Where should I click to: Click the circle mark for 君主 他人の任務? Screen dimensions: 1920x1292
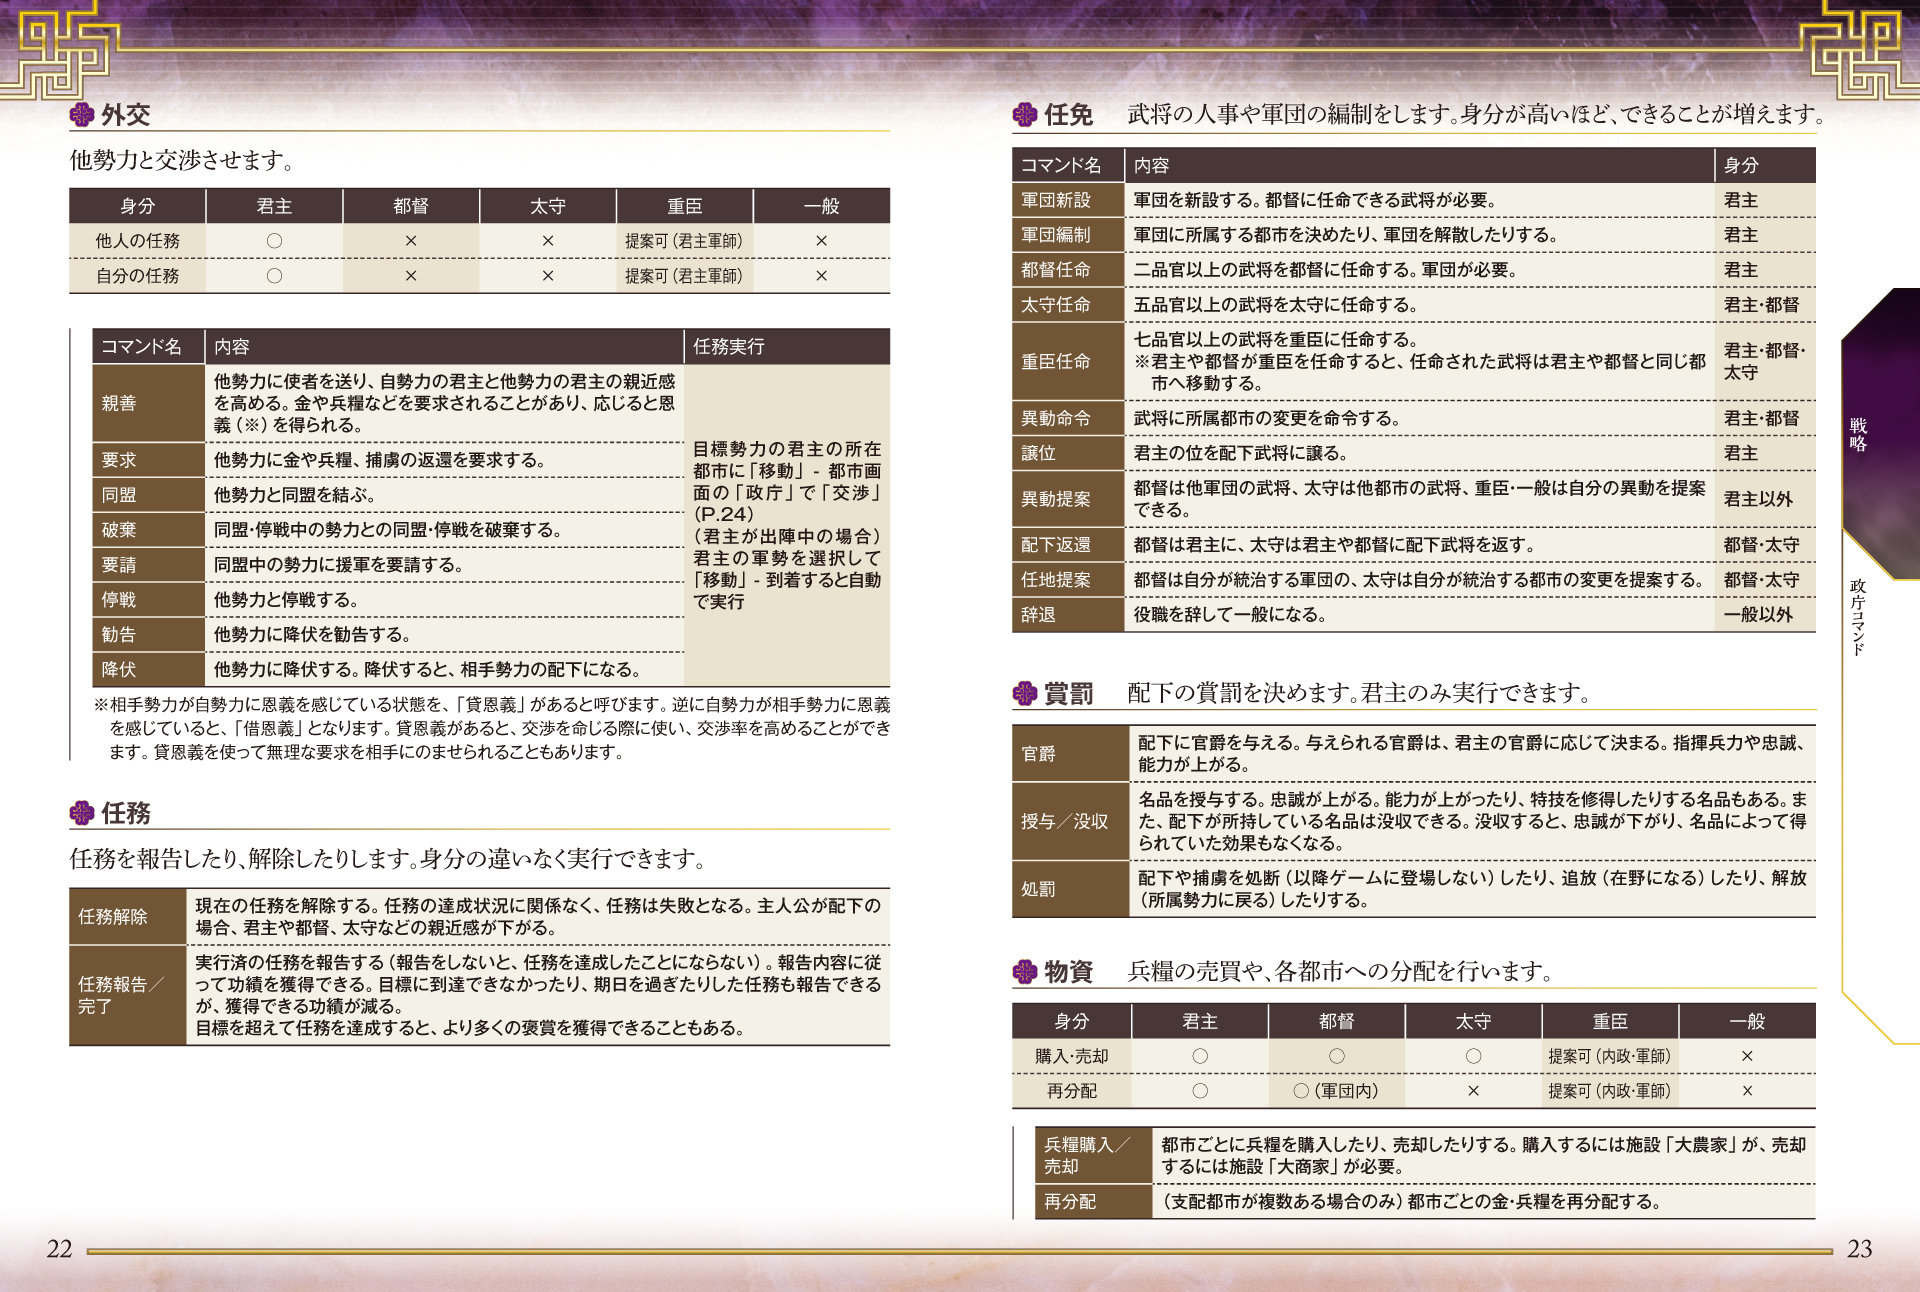(274, 241)
